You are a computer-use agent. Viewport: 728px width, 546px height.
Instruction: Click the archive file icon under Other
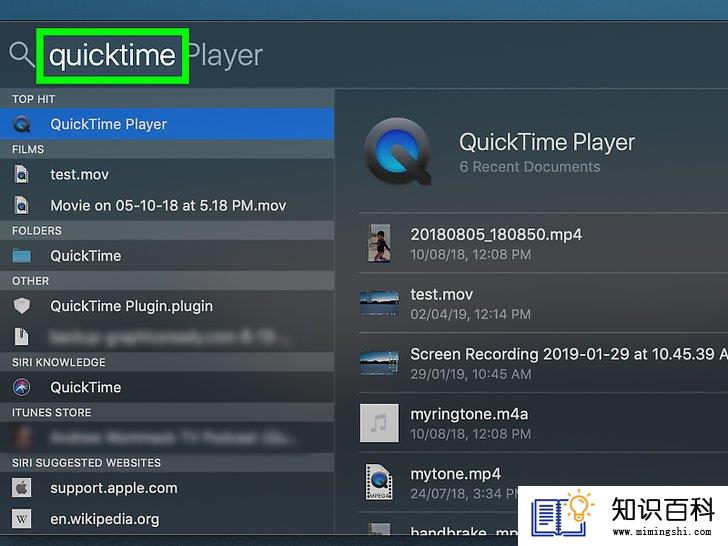[x=21, y=337]
